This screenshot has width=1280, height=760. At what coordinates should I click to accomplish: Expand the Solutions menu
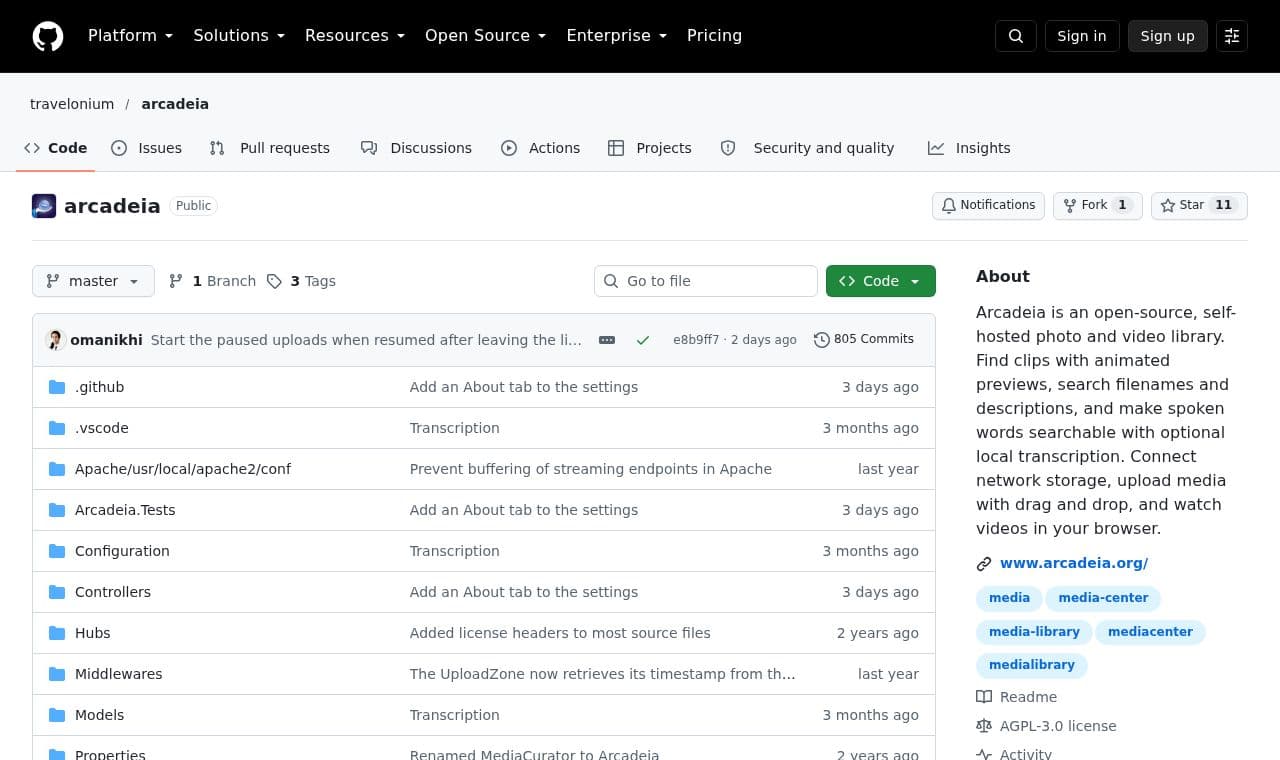239,36
